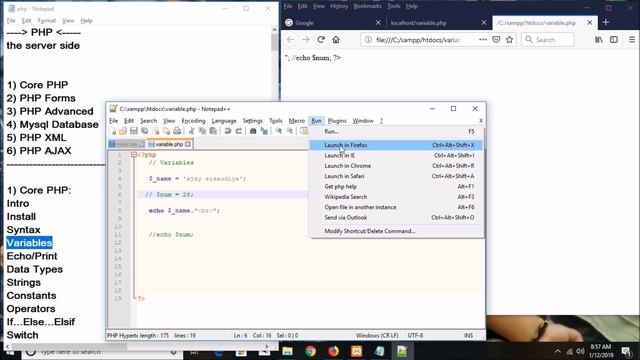The image size is (640, 360).
Task: Click the Save to Pocket icon
Action: click(x=496, y=40)
